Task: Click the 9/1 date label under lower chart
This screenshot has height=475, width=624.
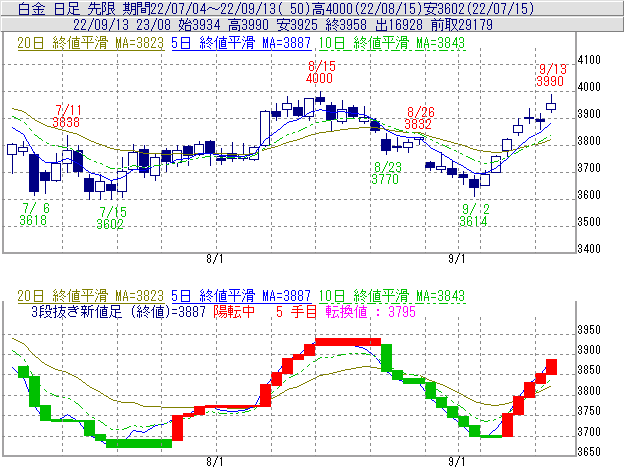Action: coord(457,462)
